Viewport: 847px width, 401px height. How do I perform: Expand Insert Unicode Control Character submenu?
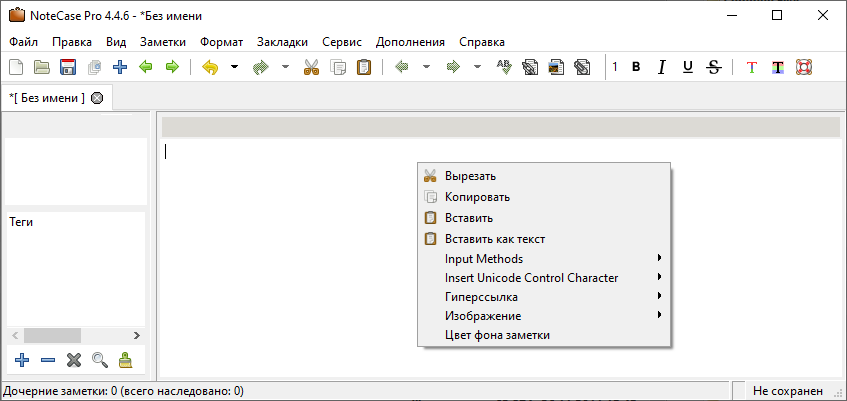click(544, 278)
